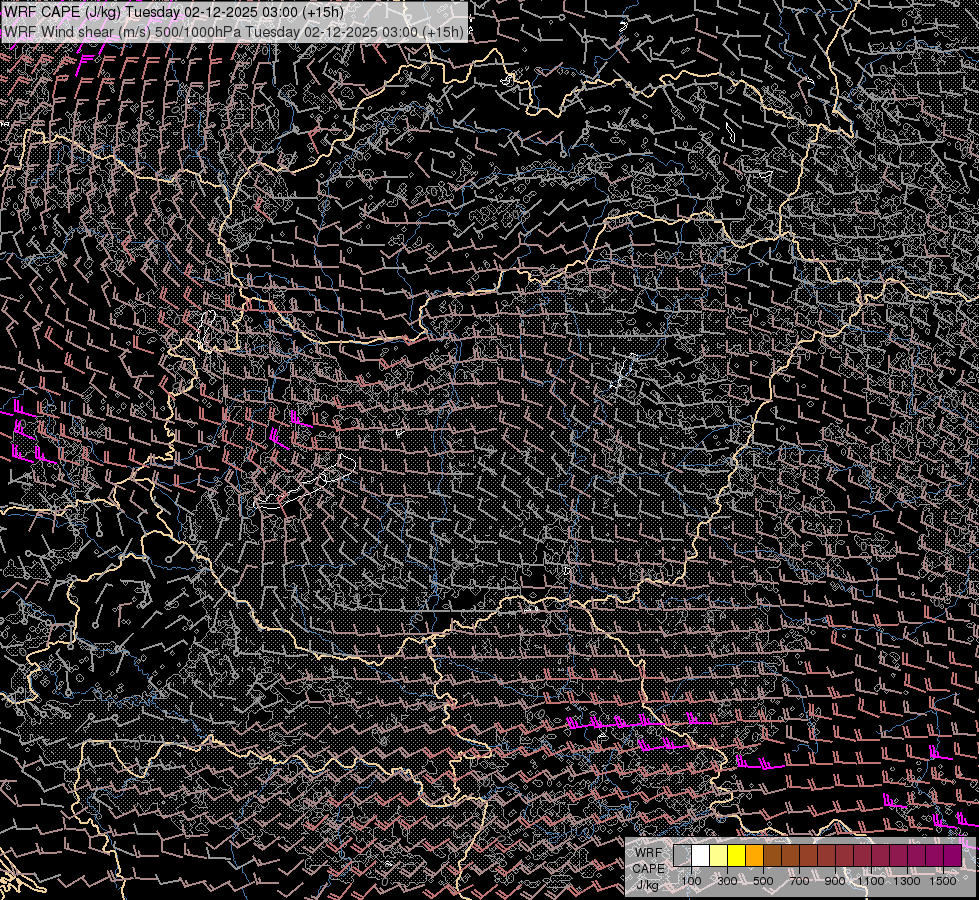This screenshot has width=979, height=900.
Task: Click the 1100 legend value label
Action: click(x=870, y=881)
